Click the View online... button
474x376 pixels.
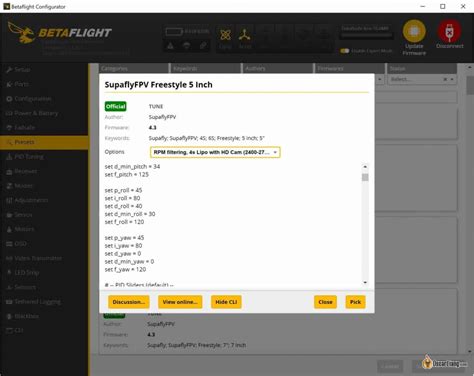(x=180, y=302)
